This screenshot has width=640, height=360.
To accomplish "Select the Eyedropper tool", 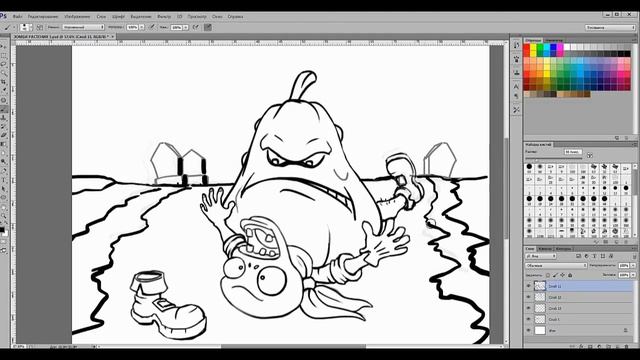I will pyautogui.click(x=4, y=90).
